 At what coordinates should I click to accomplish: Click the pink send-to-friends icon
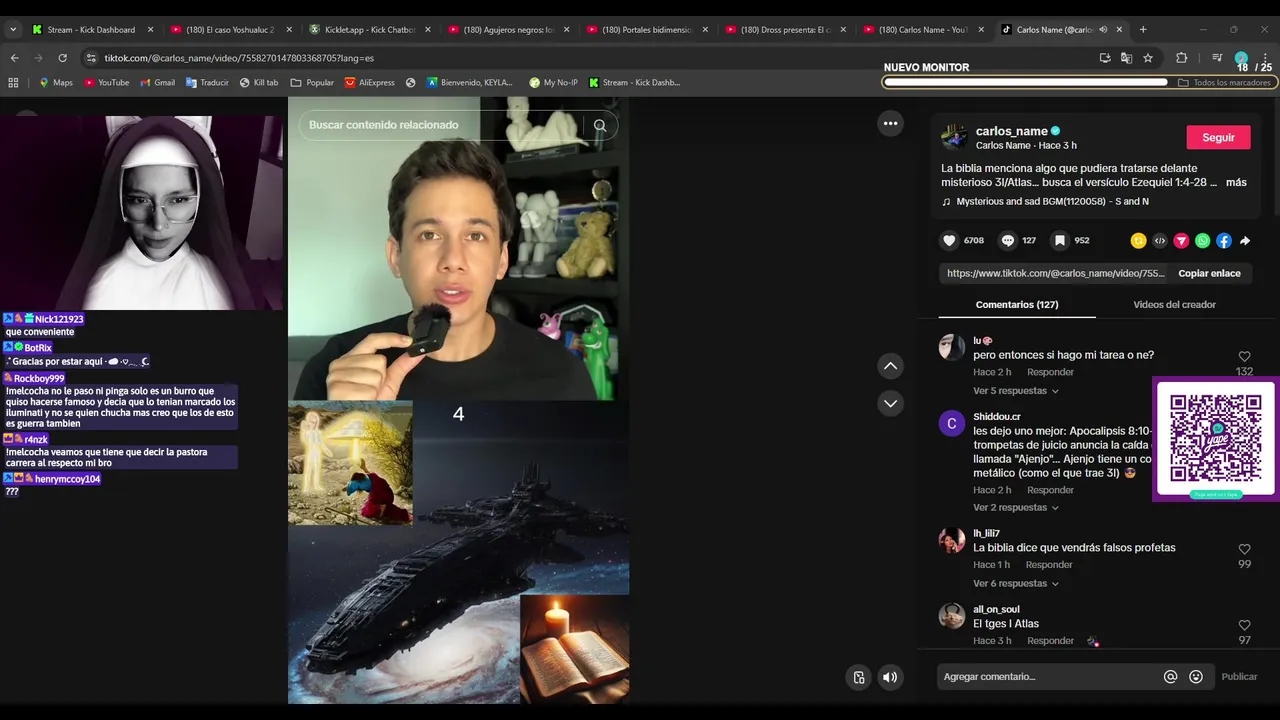[1181, 241]
